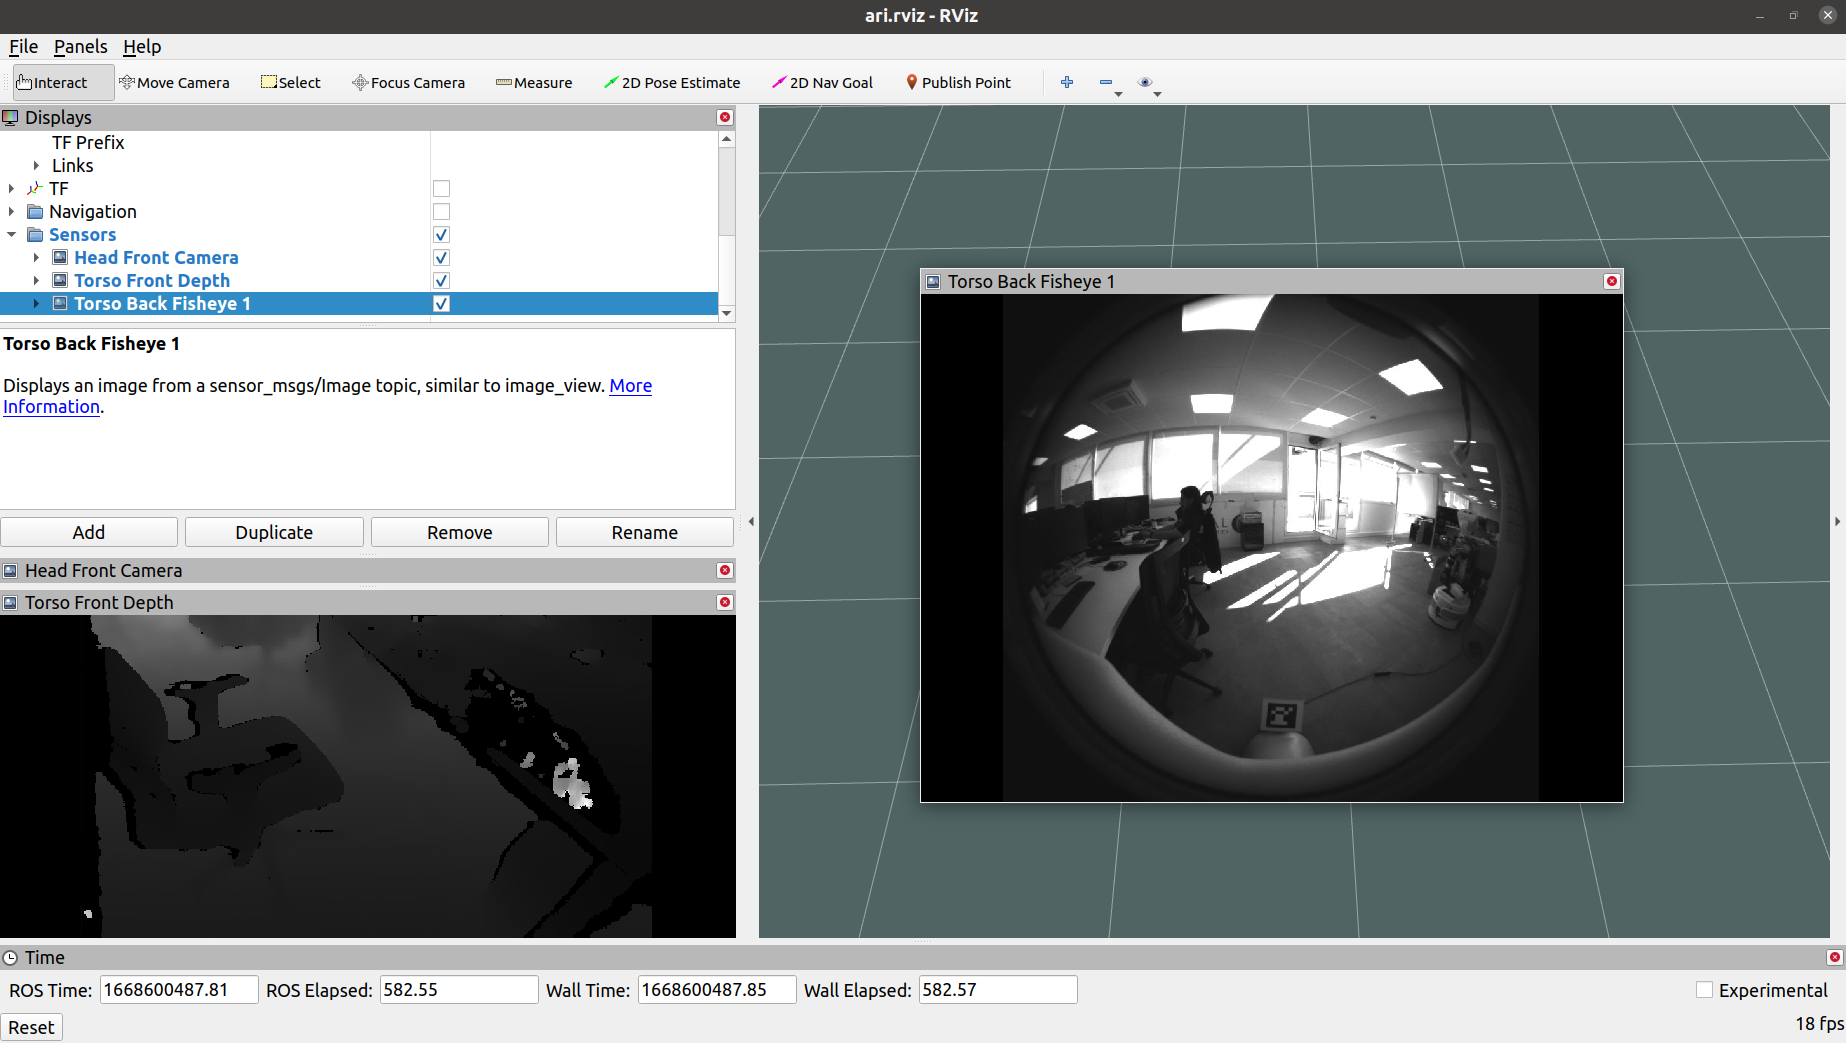This screenshot has height=1043, width=1846.
Task: Close the Displays panel
Action: (x=725, y=117)
